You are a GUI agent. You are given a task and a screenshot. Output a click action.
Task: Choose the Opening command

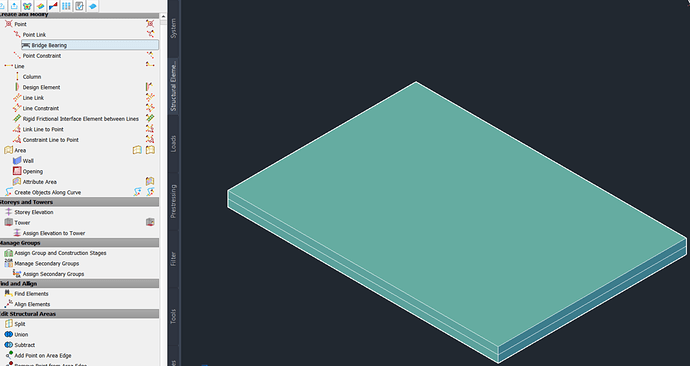tap(33, 172)
